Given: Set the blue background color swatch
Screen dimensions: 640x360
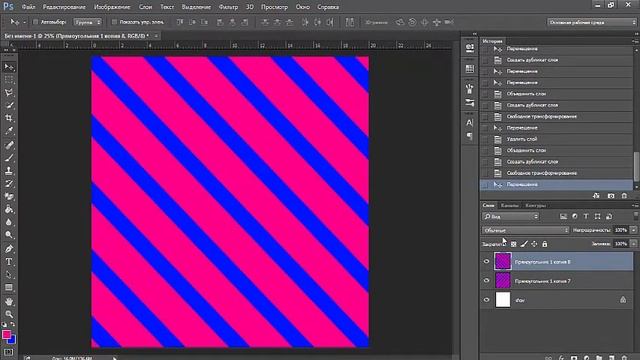Looking at the screenshot, I should coord(13,340).
